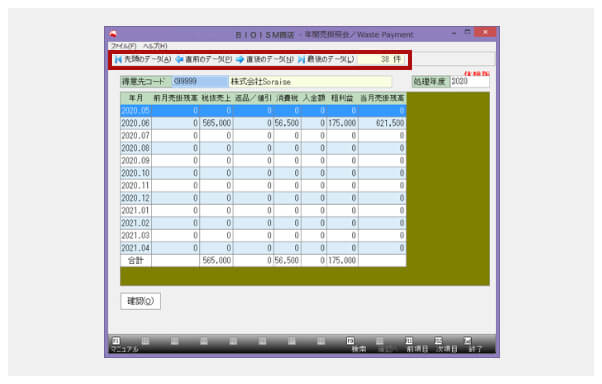Maximize the Waste Payment window
This screenshot has width=602, height=384.
click(467, 33)
